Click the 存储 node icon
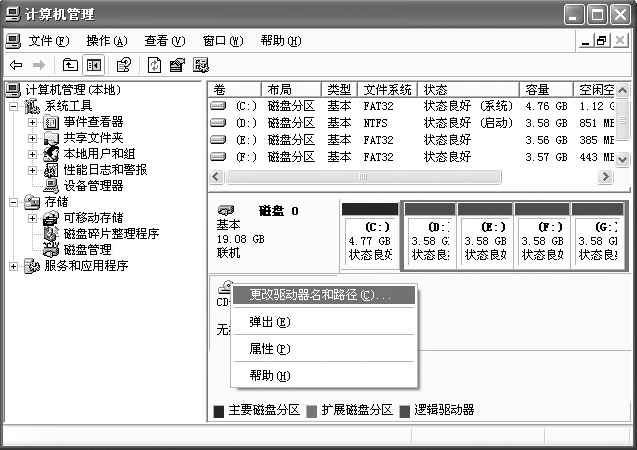 [x=32, y=202]
